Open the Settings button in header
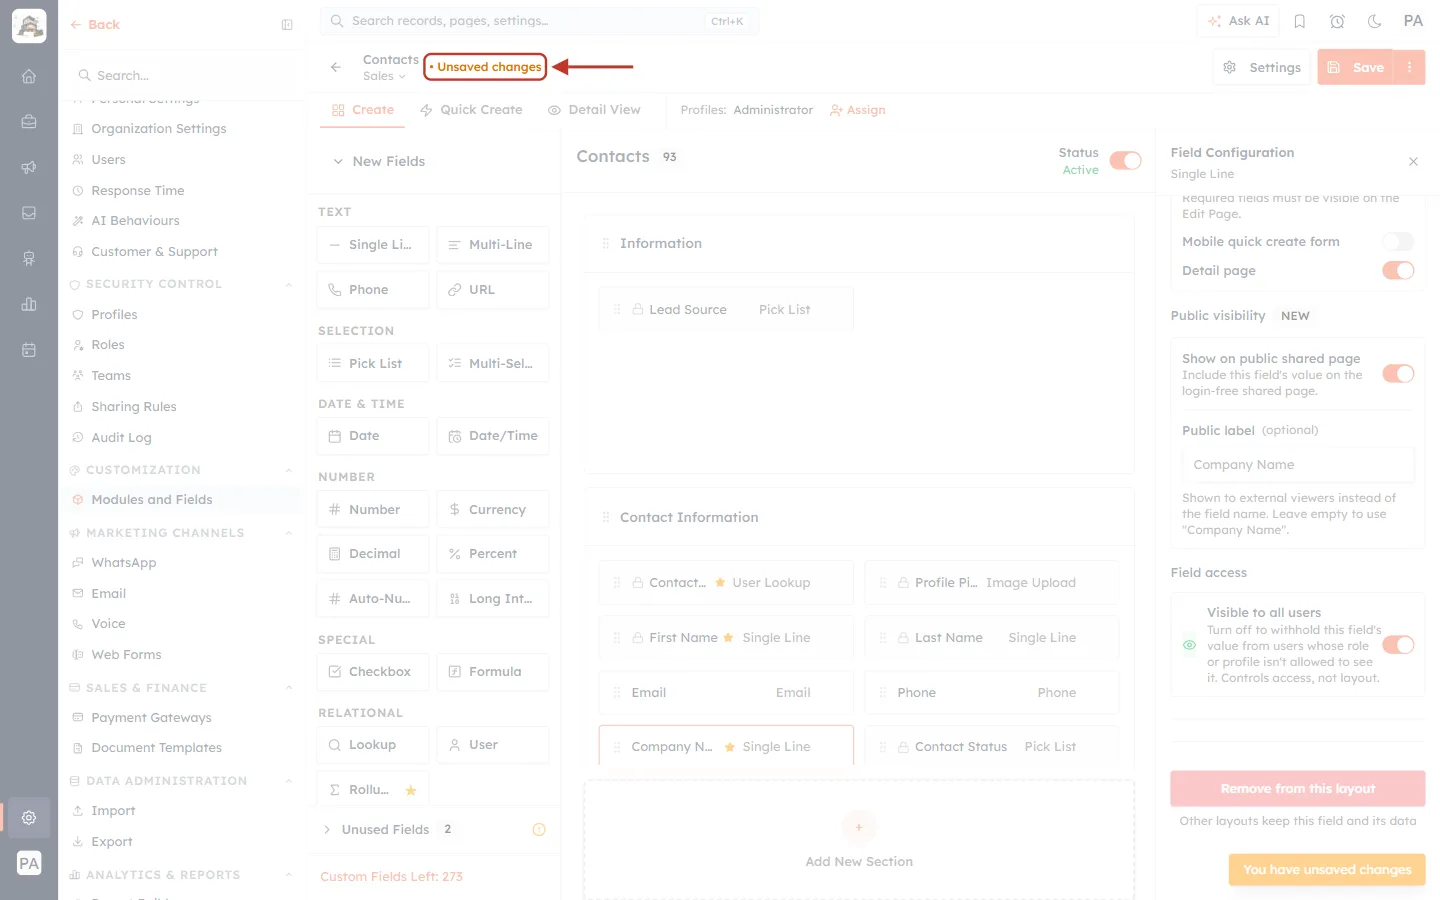Viewport: 1440px width, 900px height. point(1262,67)
